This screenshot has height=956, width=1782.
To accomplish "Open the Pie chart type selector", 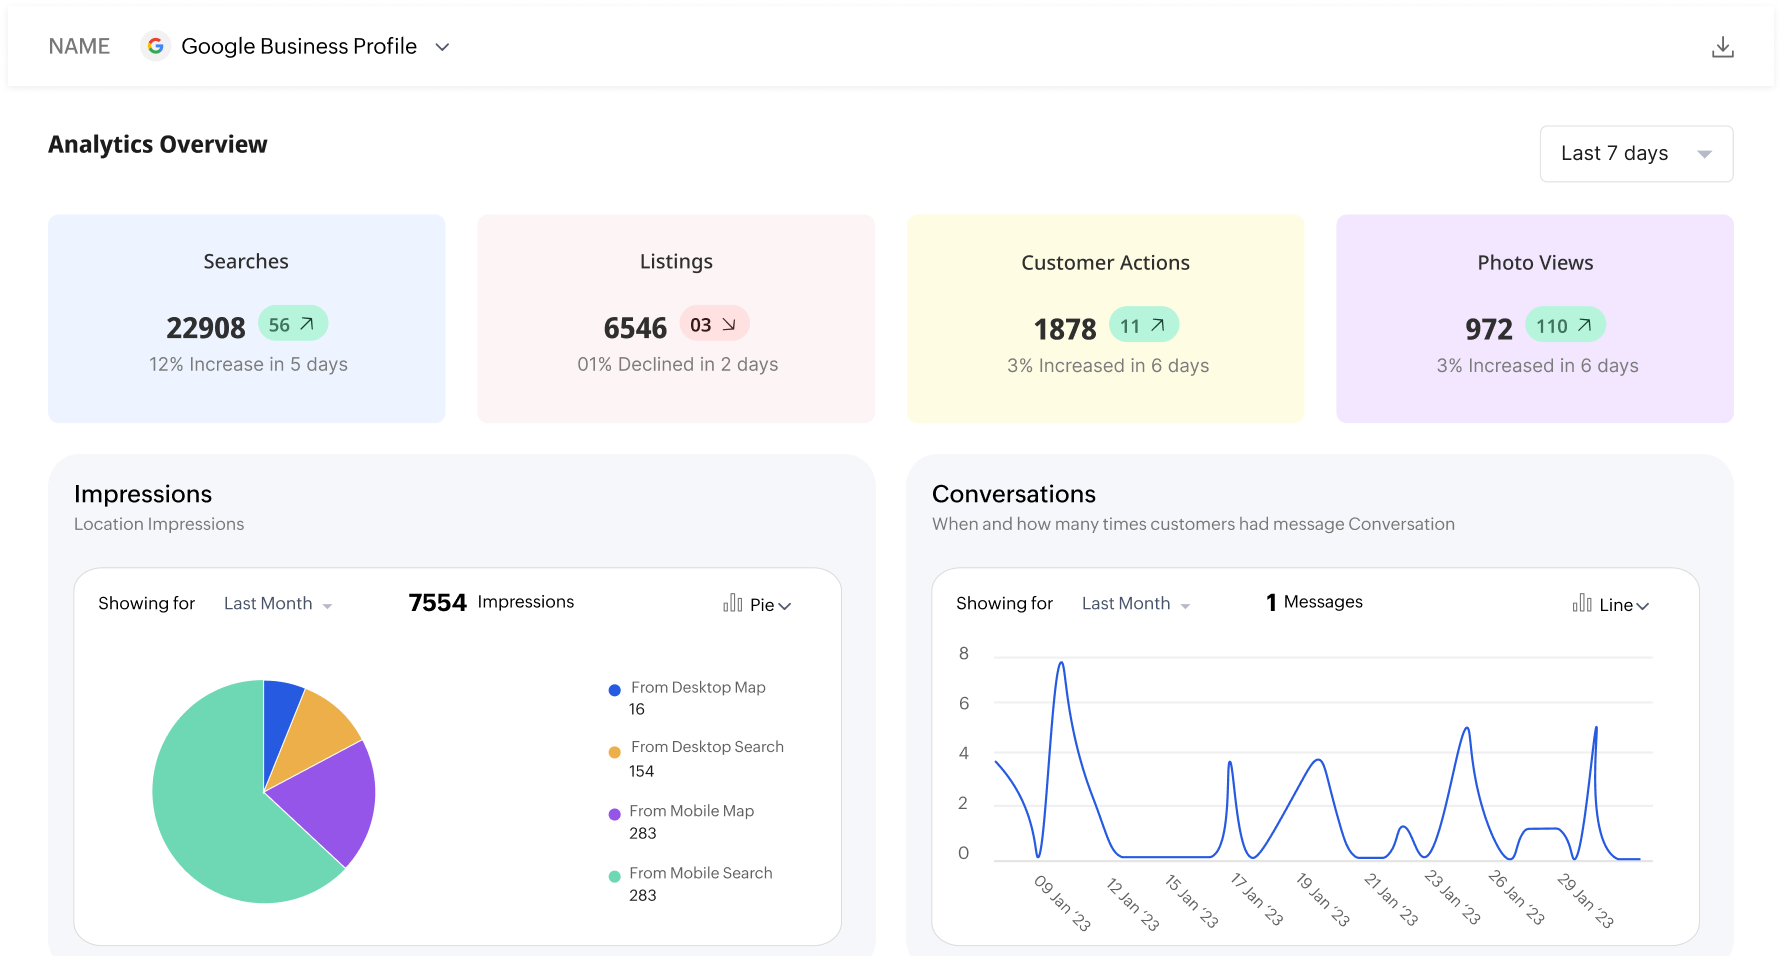I will (x=770, y=604).
